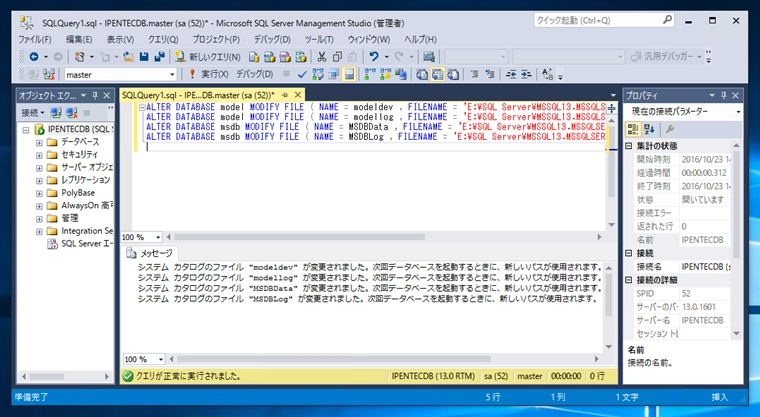Click the 実行(X) execute button
The image size is (760, 417).
coord(209,75)
